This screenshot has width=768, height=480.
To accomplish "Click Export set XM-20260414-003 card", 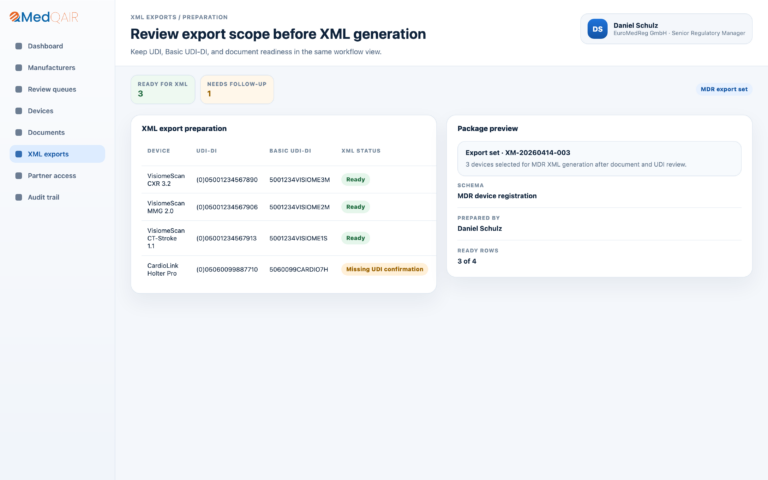I will pos(599,159).
